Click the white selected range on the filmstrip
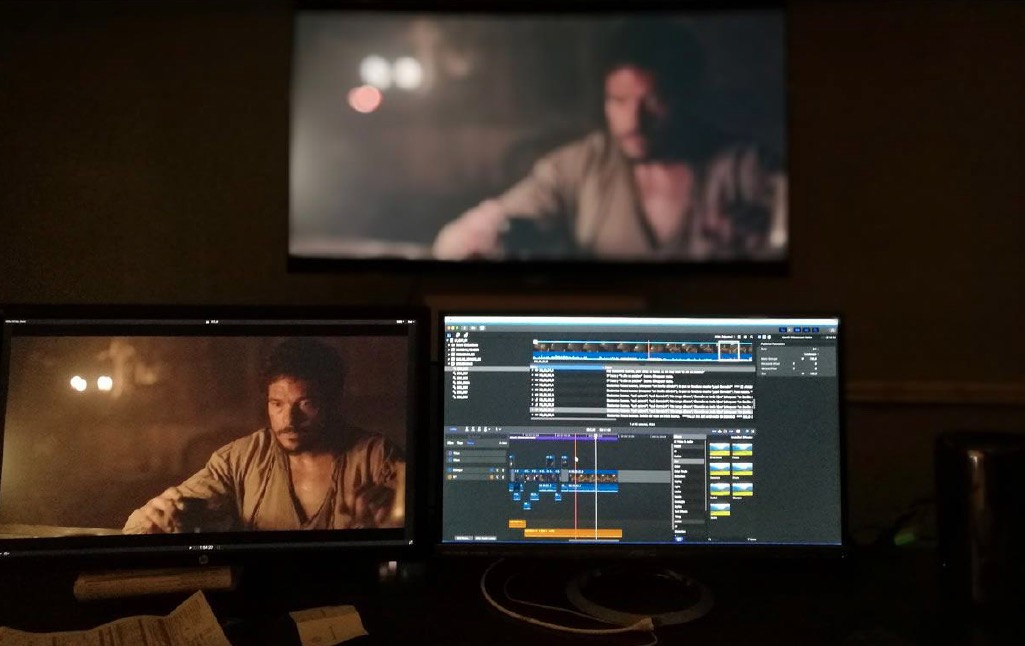The height and width of the screenshot is (646, 1025). [729, 351]
